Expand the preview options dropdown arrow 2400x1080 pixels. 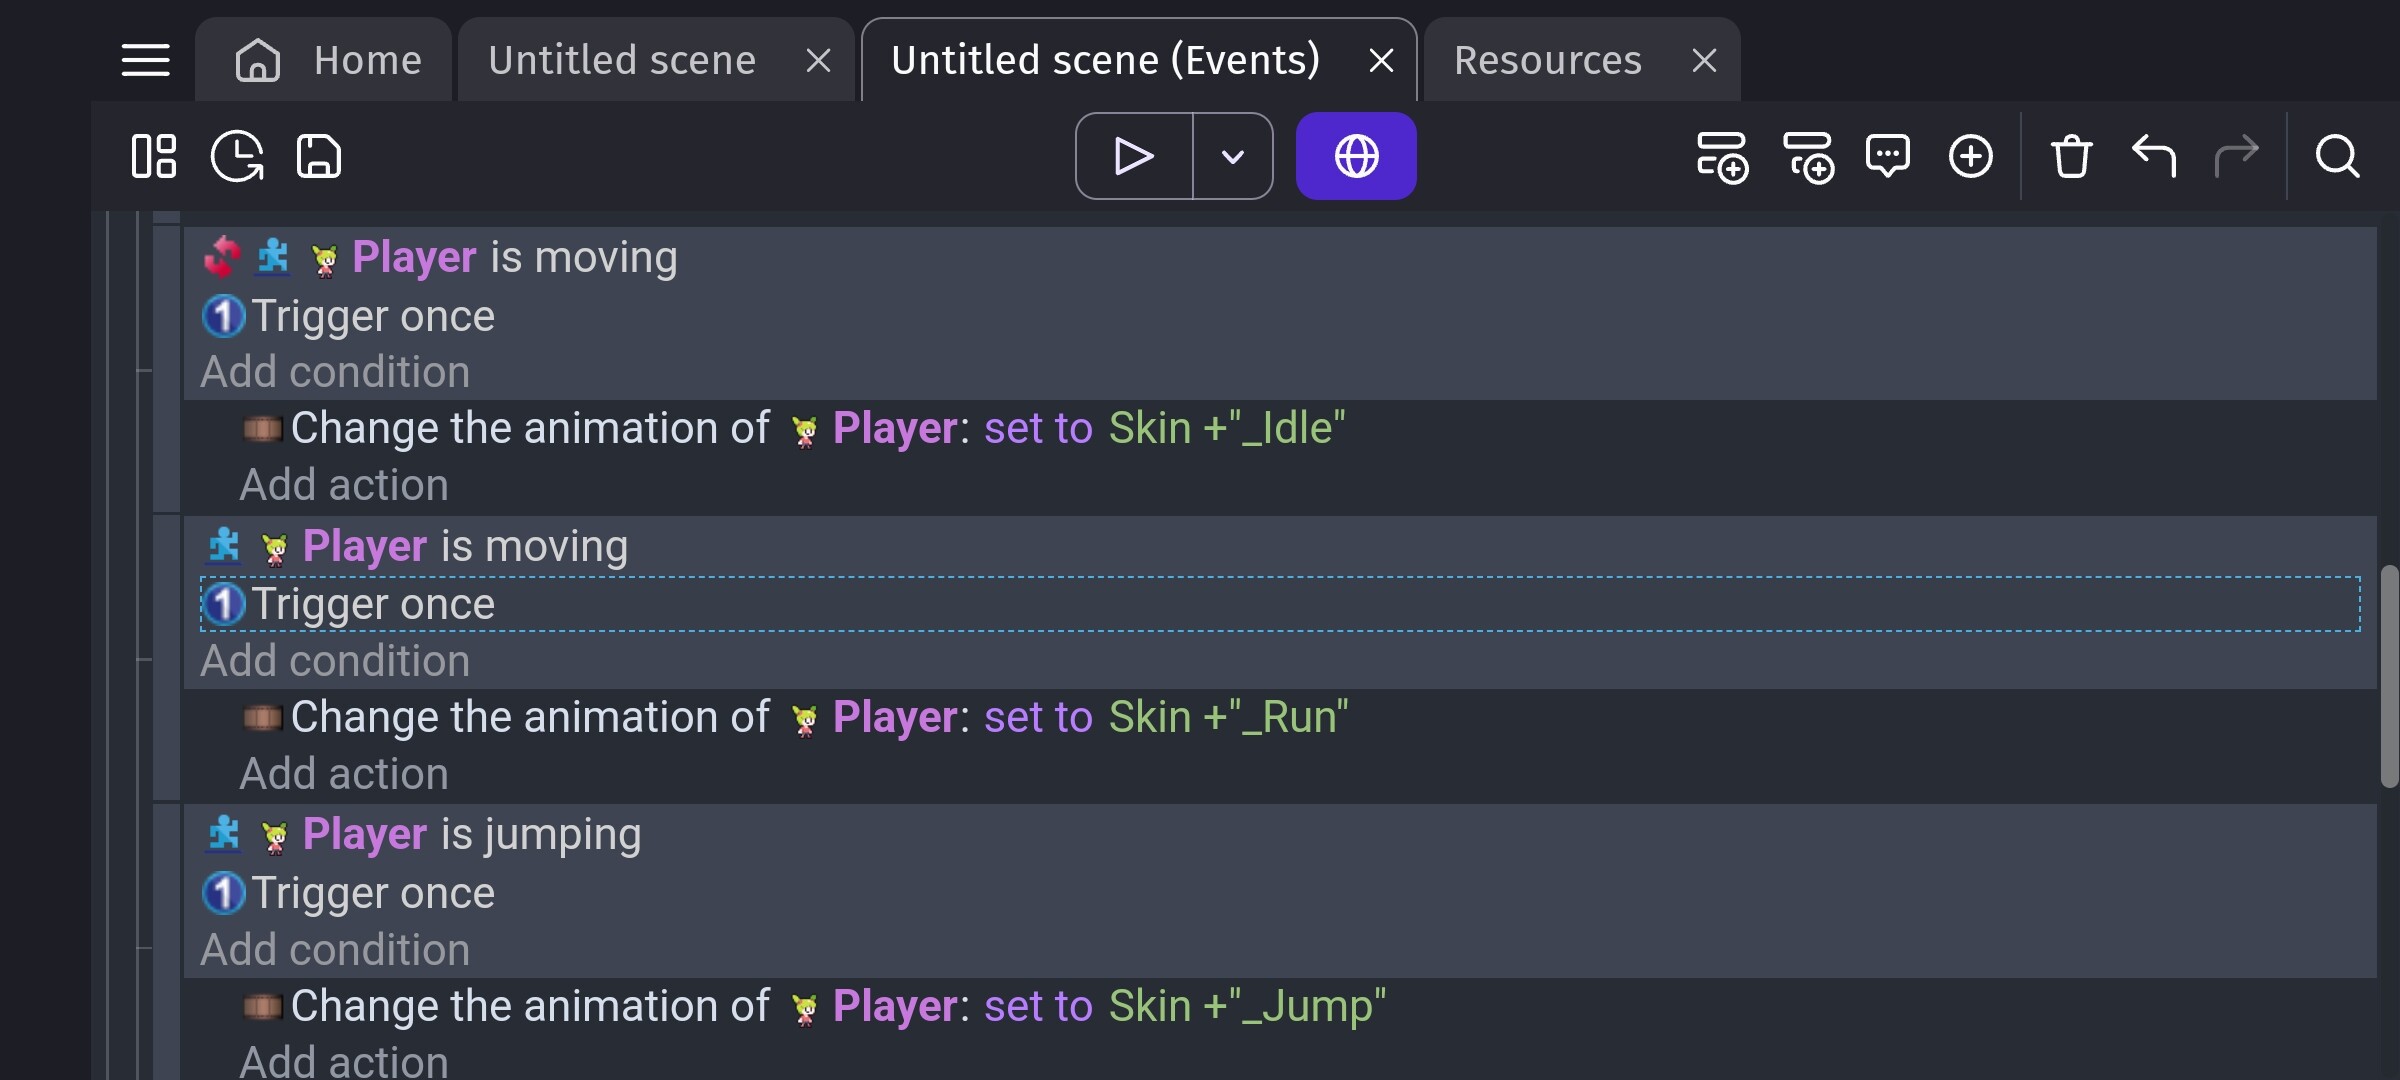tap(1233, 156)
